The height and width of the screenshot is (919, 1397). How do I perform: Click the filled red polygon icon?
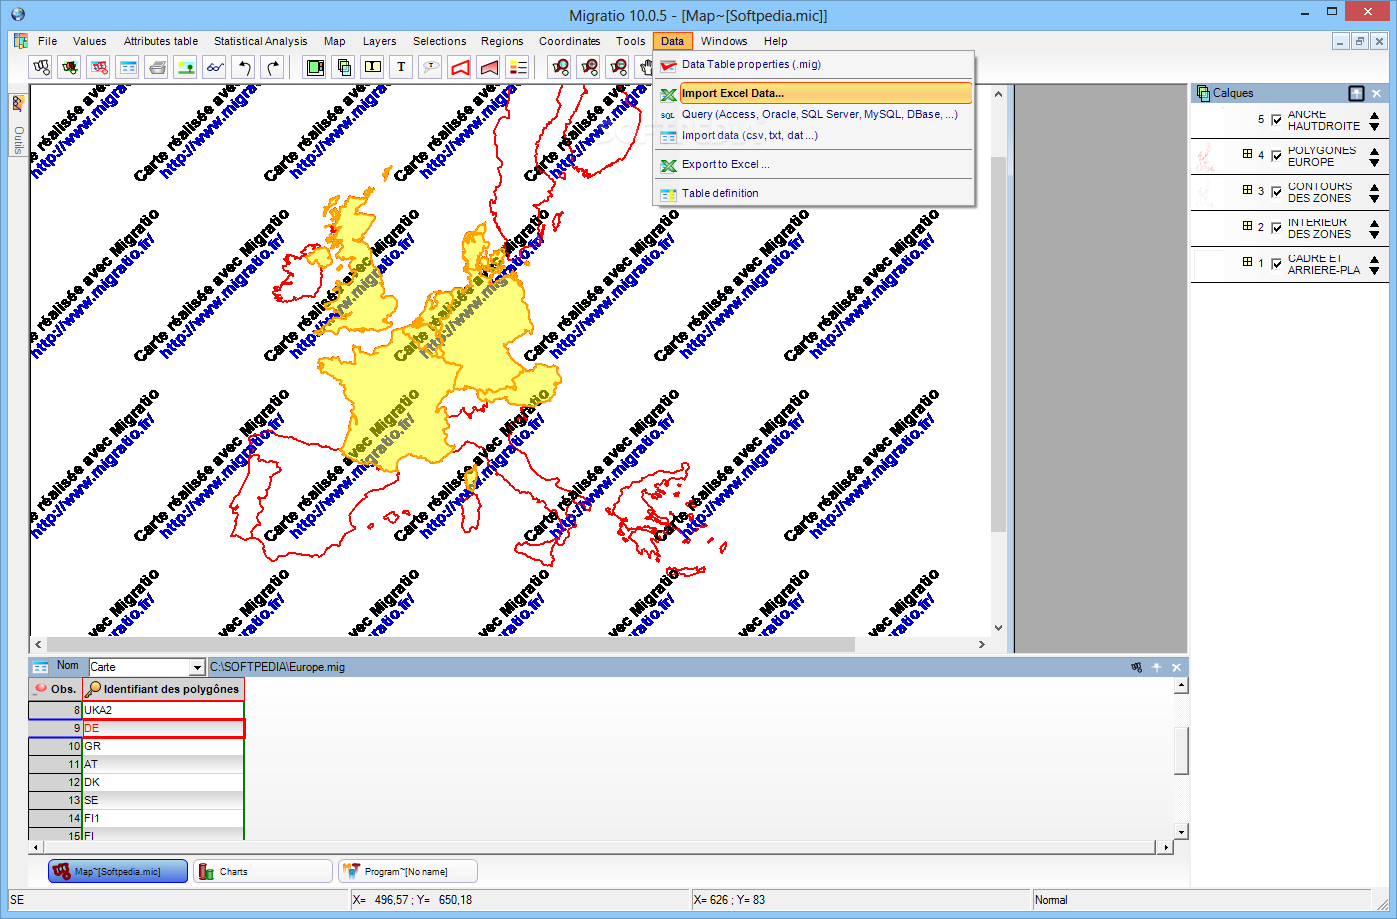click(x=489, y=67)
